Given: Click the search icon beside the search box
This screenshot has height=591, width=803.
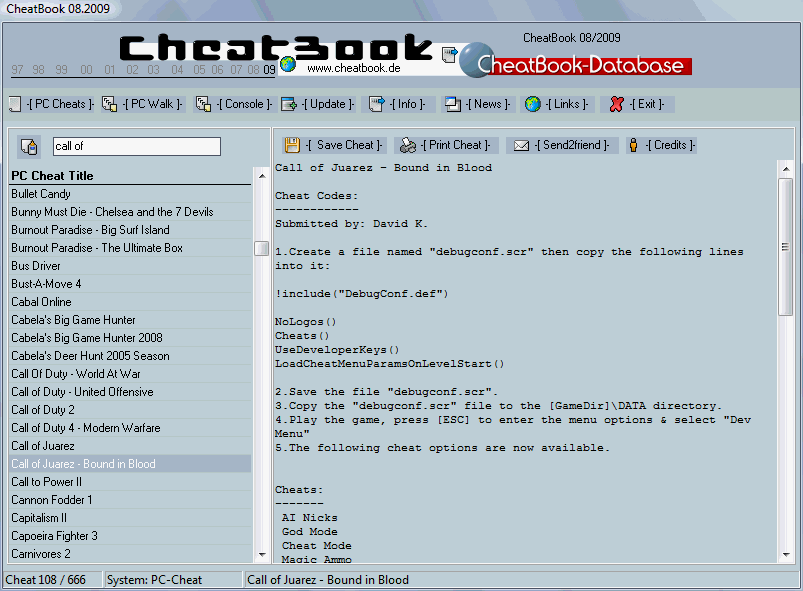Looking at the screenshot, I should click(x=29, y=146).
